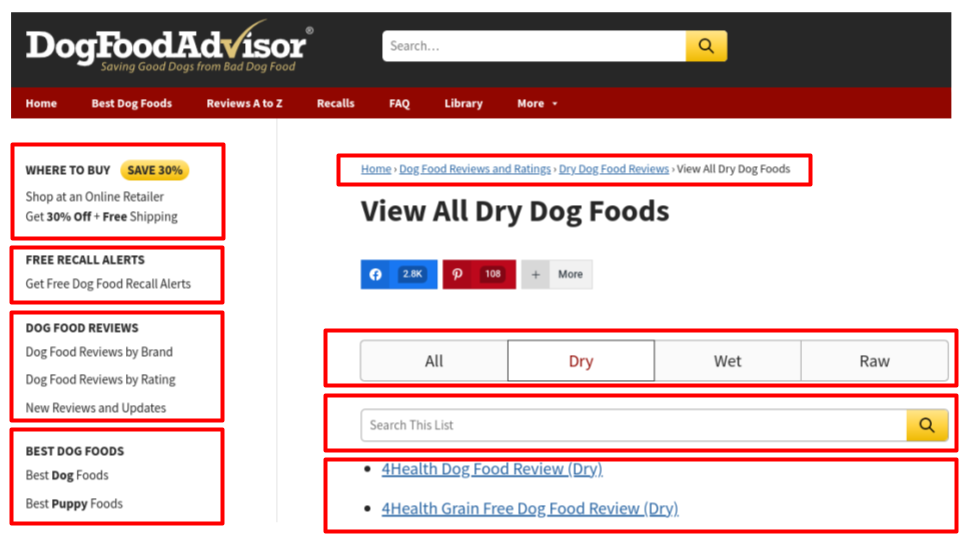Open Best Dog Foods navigation item
Screen dimensions: 960x540
point(132,103)
